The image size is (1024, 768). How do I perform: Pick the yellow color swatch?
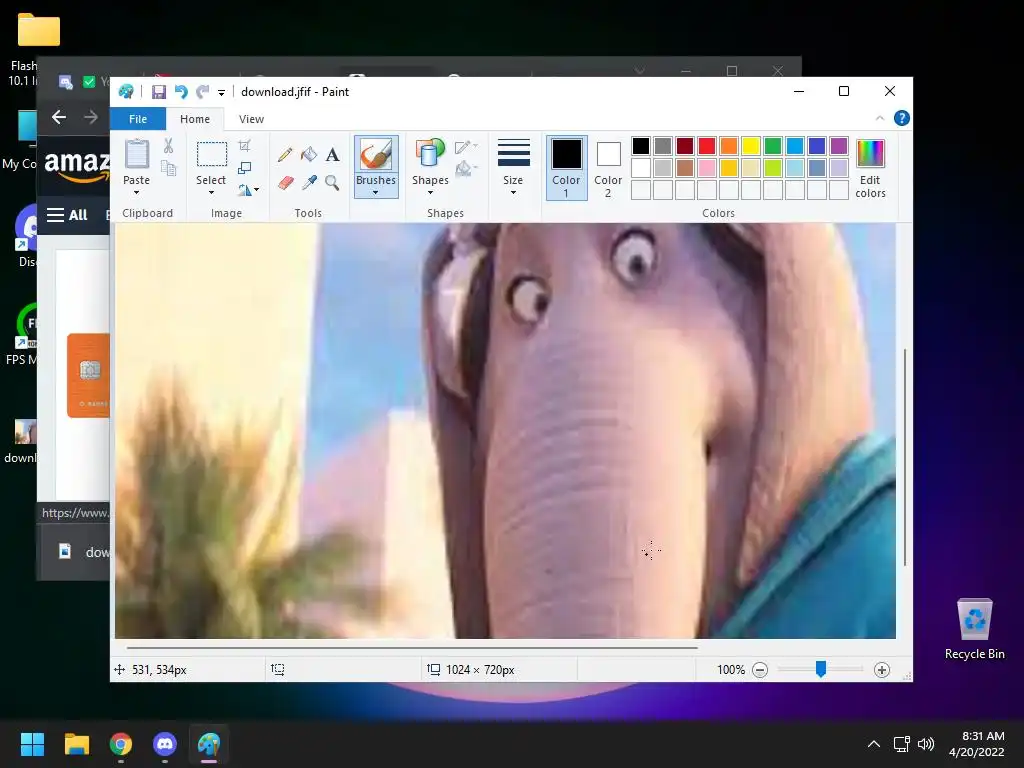[750, 146]
